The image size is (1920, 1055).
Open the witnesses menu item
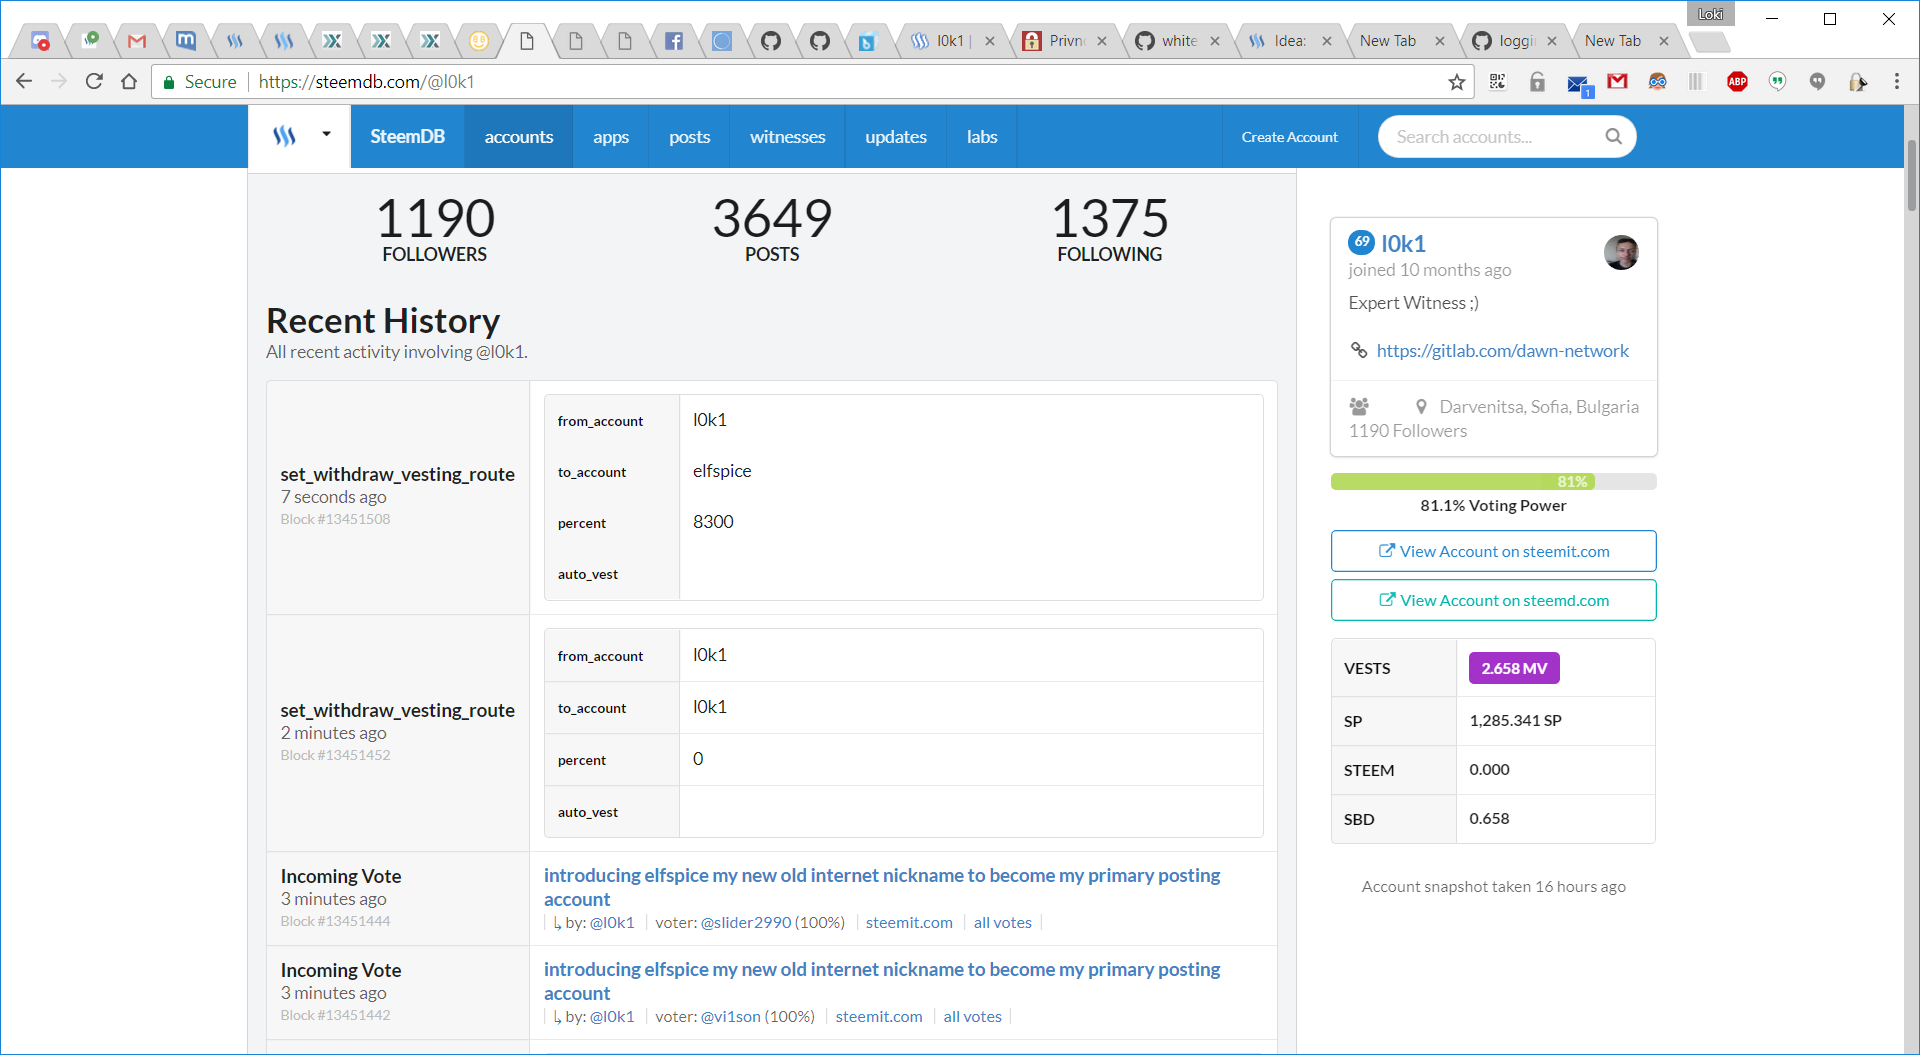point(788,137)
